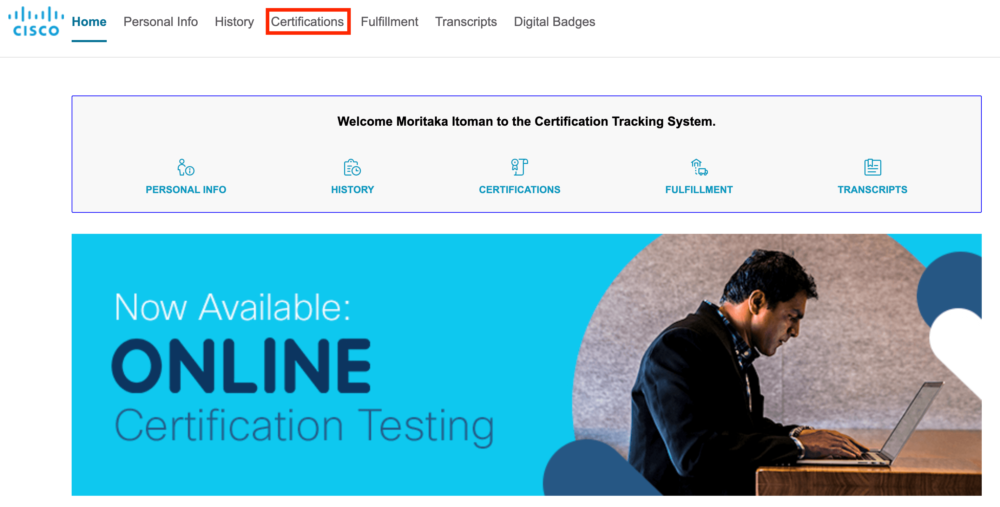
Task: Switch to the Certifications navigation tab
Action: (307, 22)
